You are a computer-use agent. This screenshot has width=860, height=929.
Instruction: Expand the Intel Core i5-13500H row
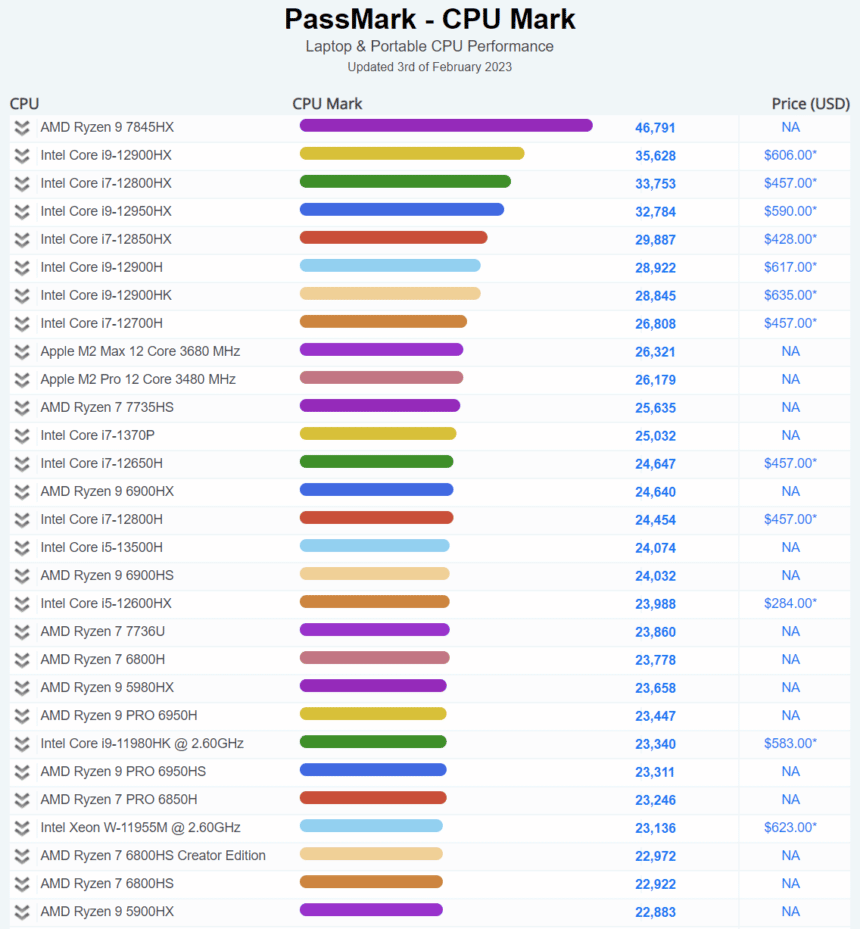pyautogui.click(x=21, y=547)
